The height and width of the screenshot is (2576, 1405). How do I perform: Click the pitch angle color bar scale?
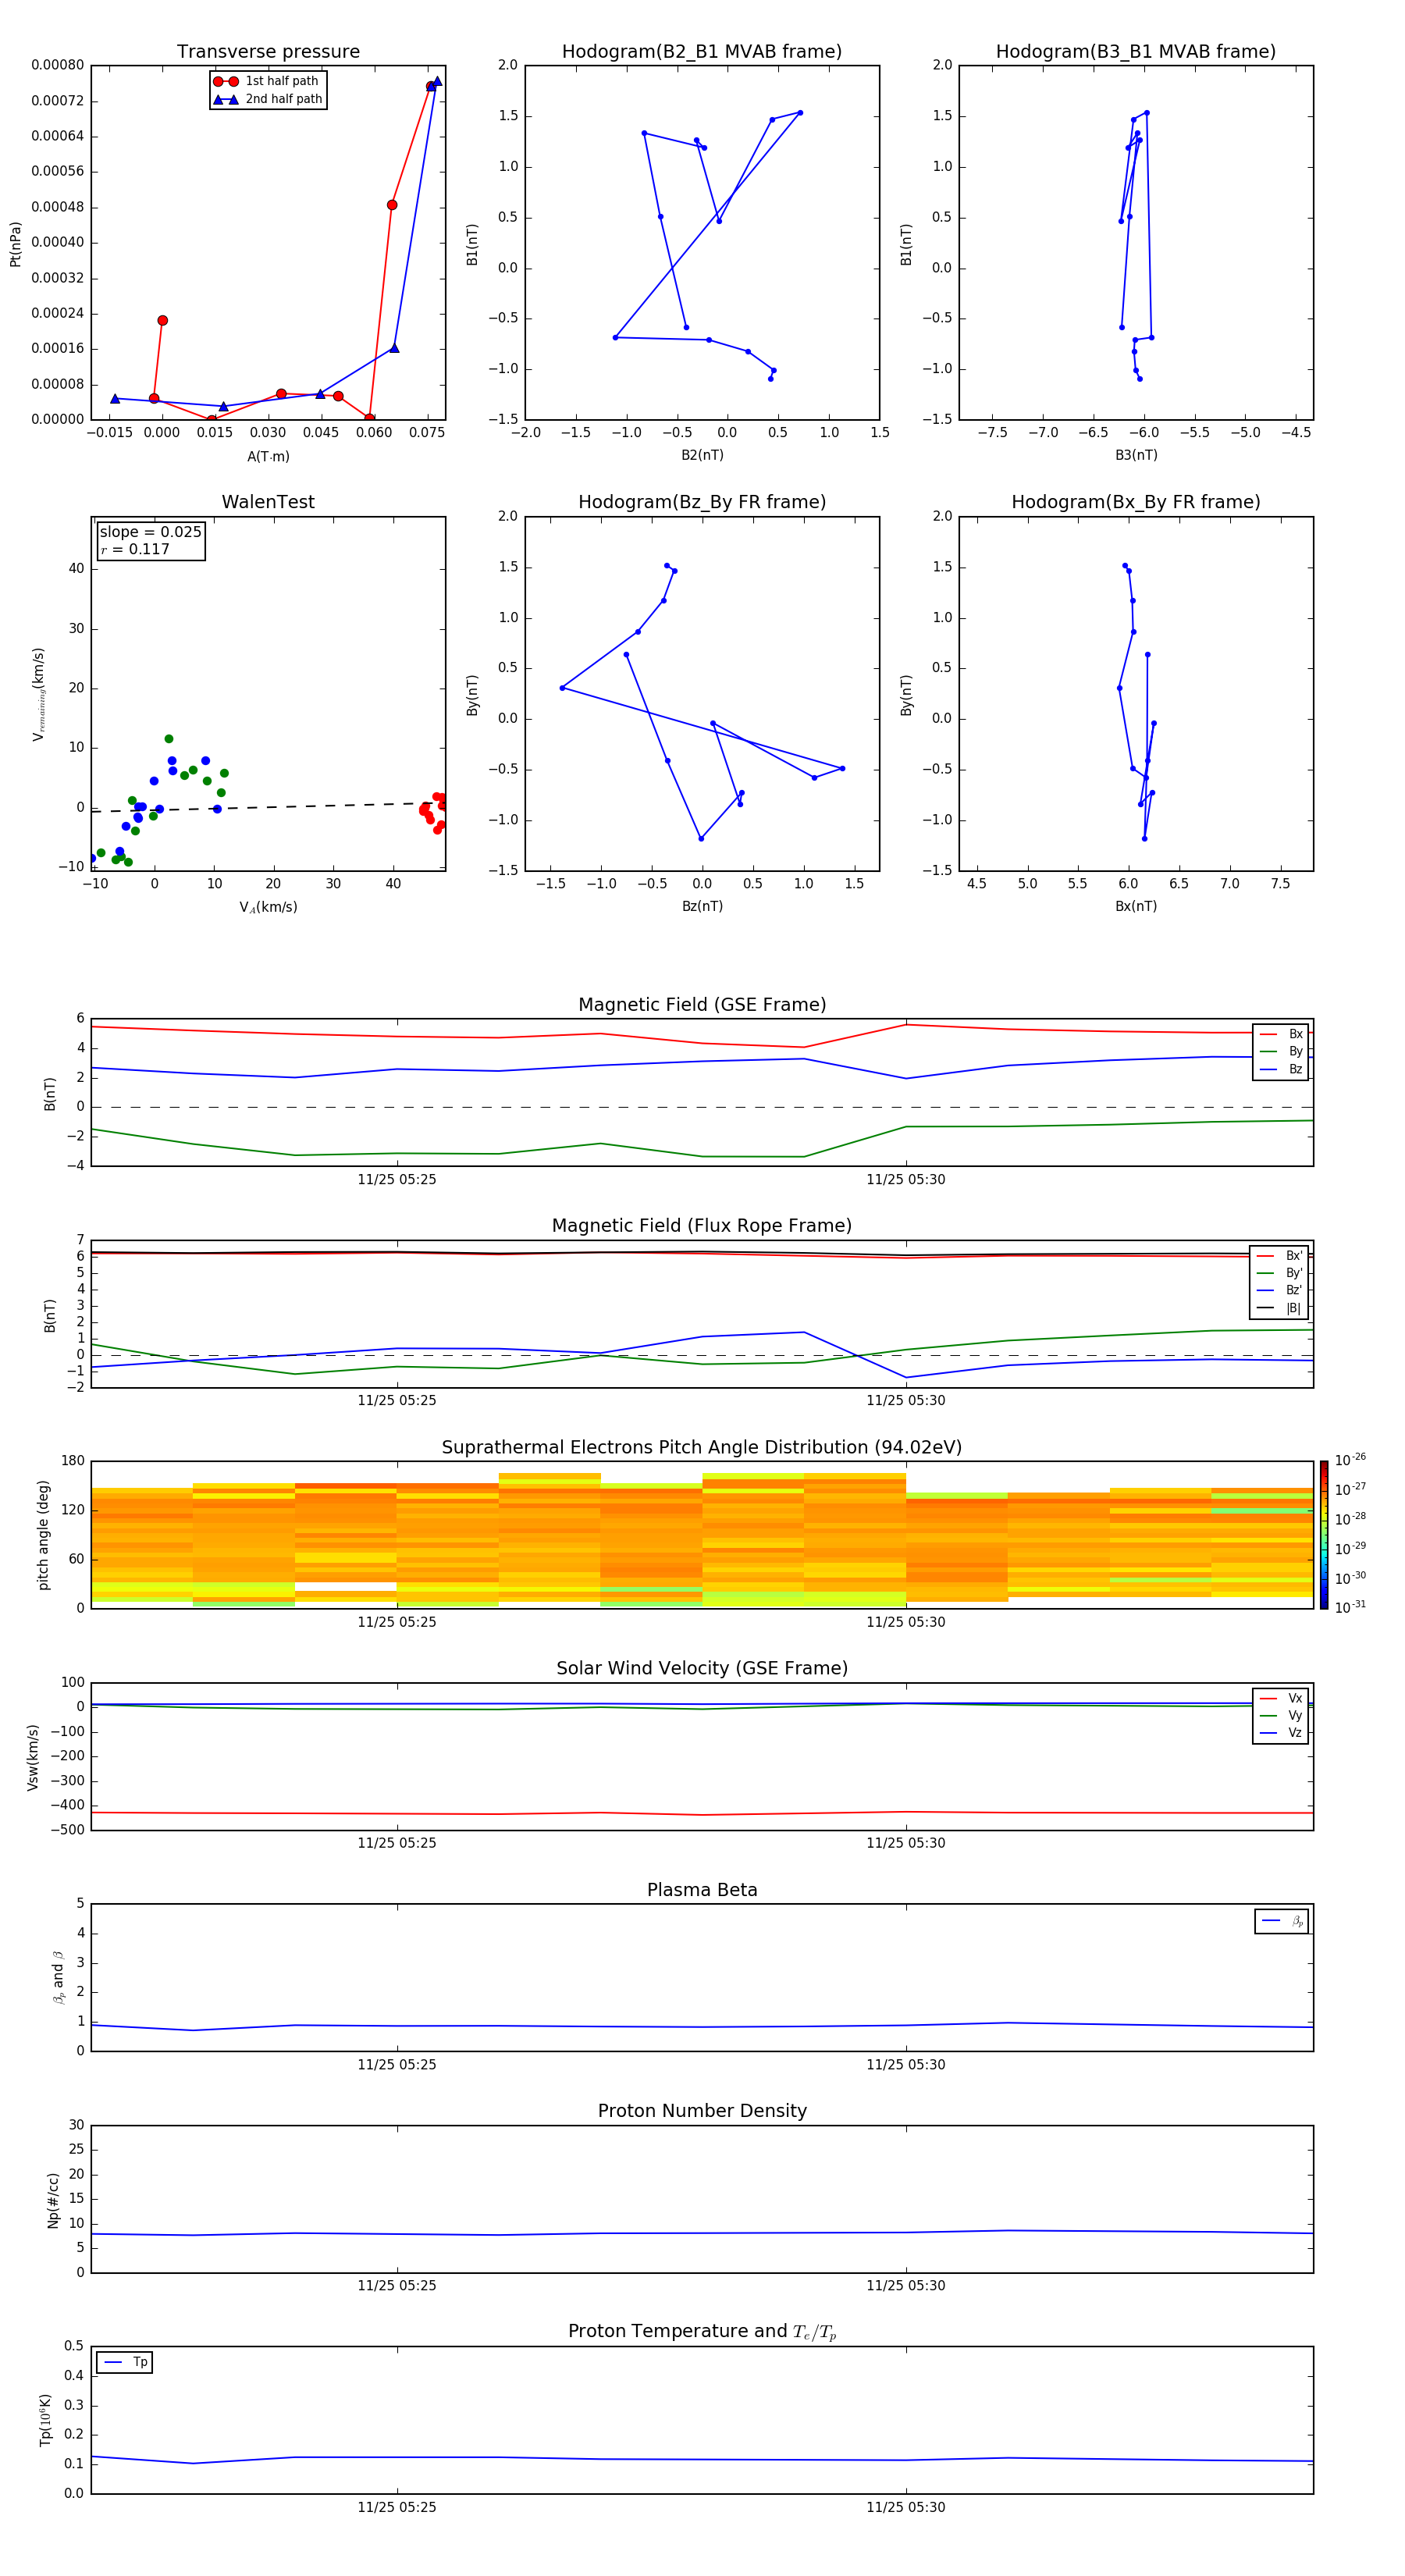(x=1324, y=1535)
